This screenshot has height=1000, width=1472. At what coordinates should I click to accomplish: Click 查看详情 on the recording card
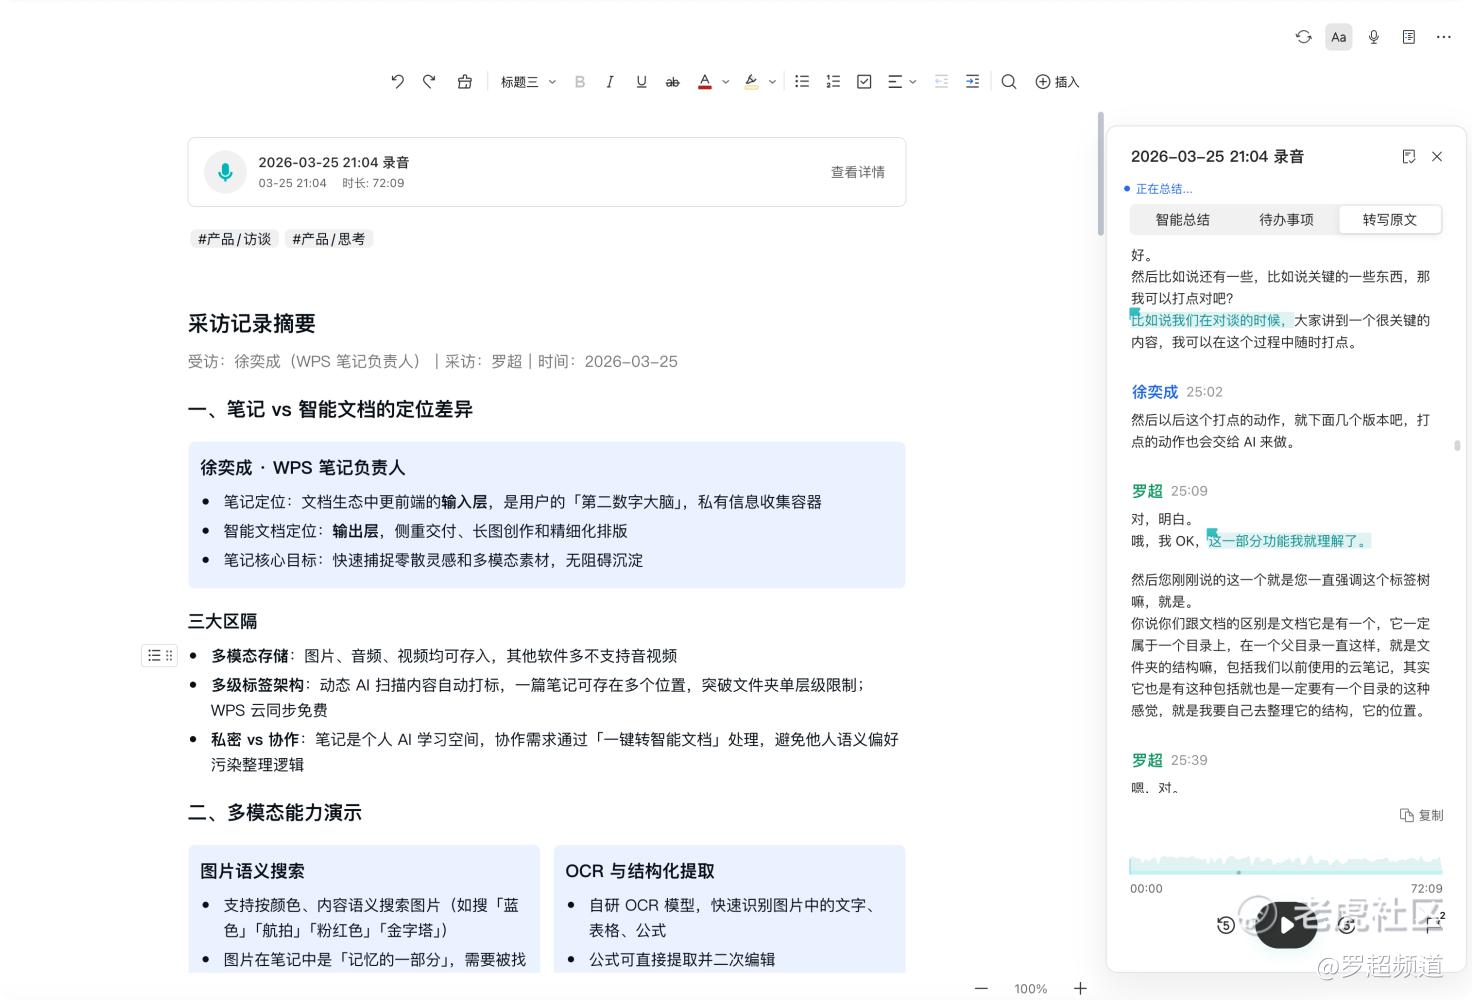(x=857, y=172)
